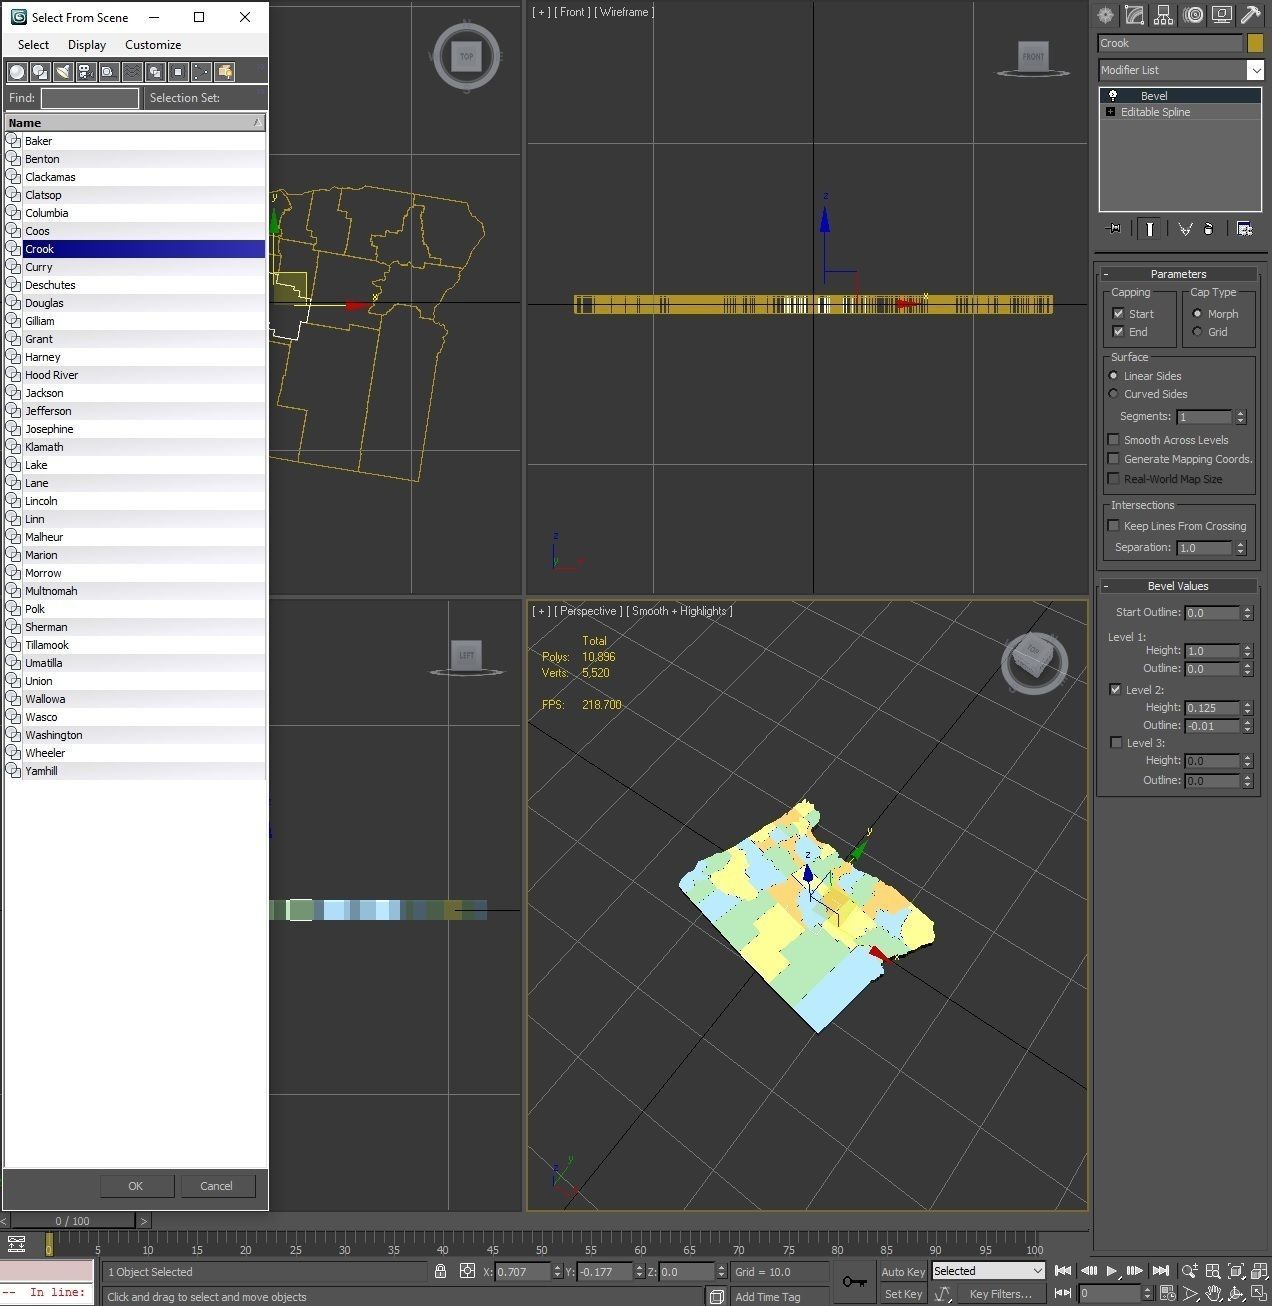The height and width of the screenshot is (1306, 1272).
Task: Open the Select menu in dialog
Action: [33, 45]
